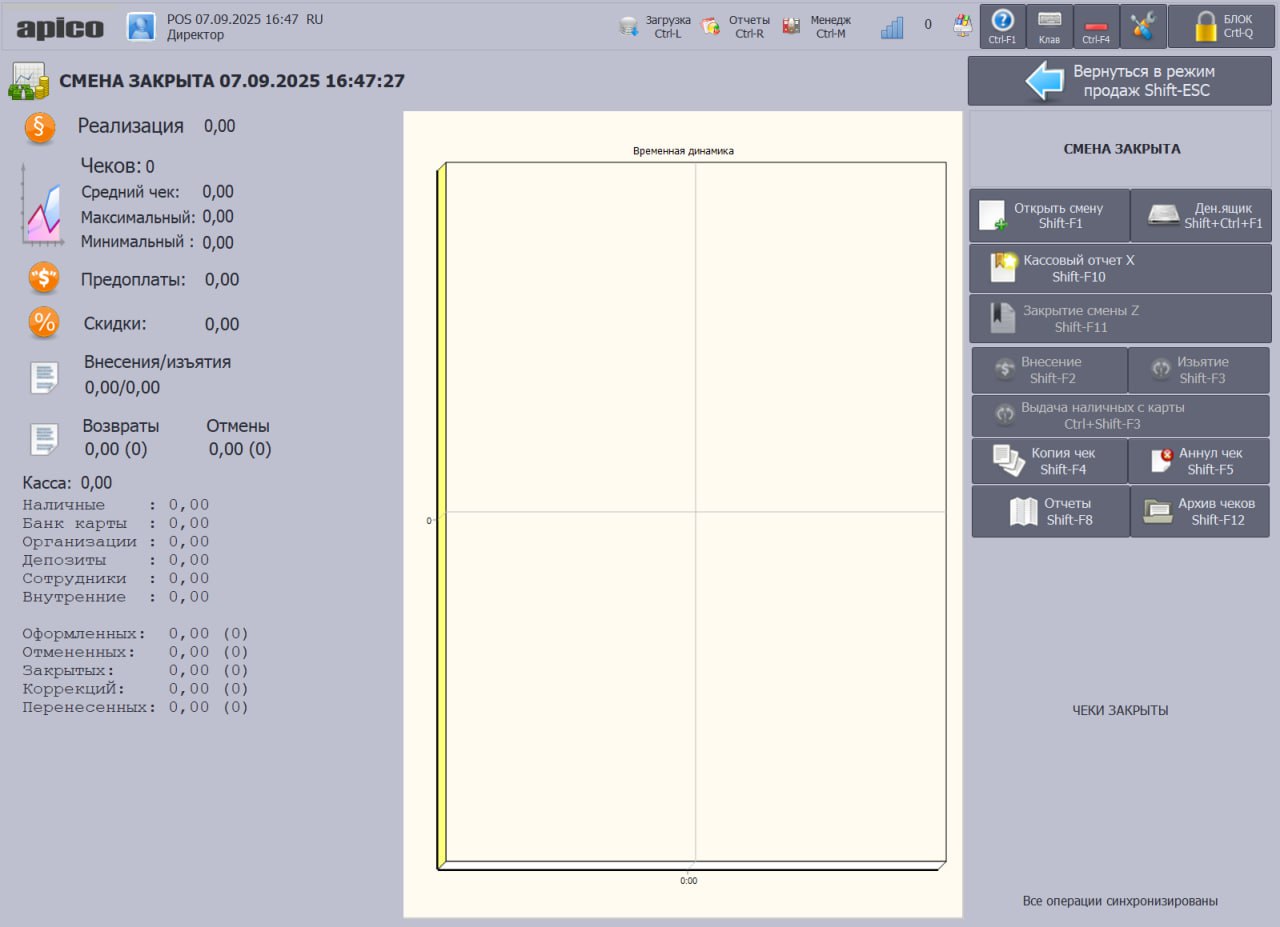Click the network synchronization globe icon
The image size is (1280, 927).
(x=962, y=26)
